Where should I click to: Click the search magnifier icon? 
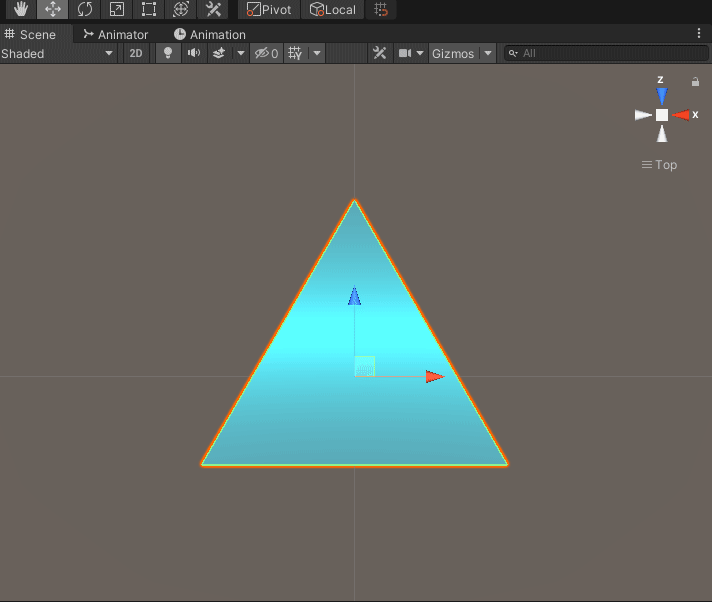513,54
